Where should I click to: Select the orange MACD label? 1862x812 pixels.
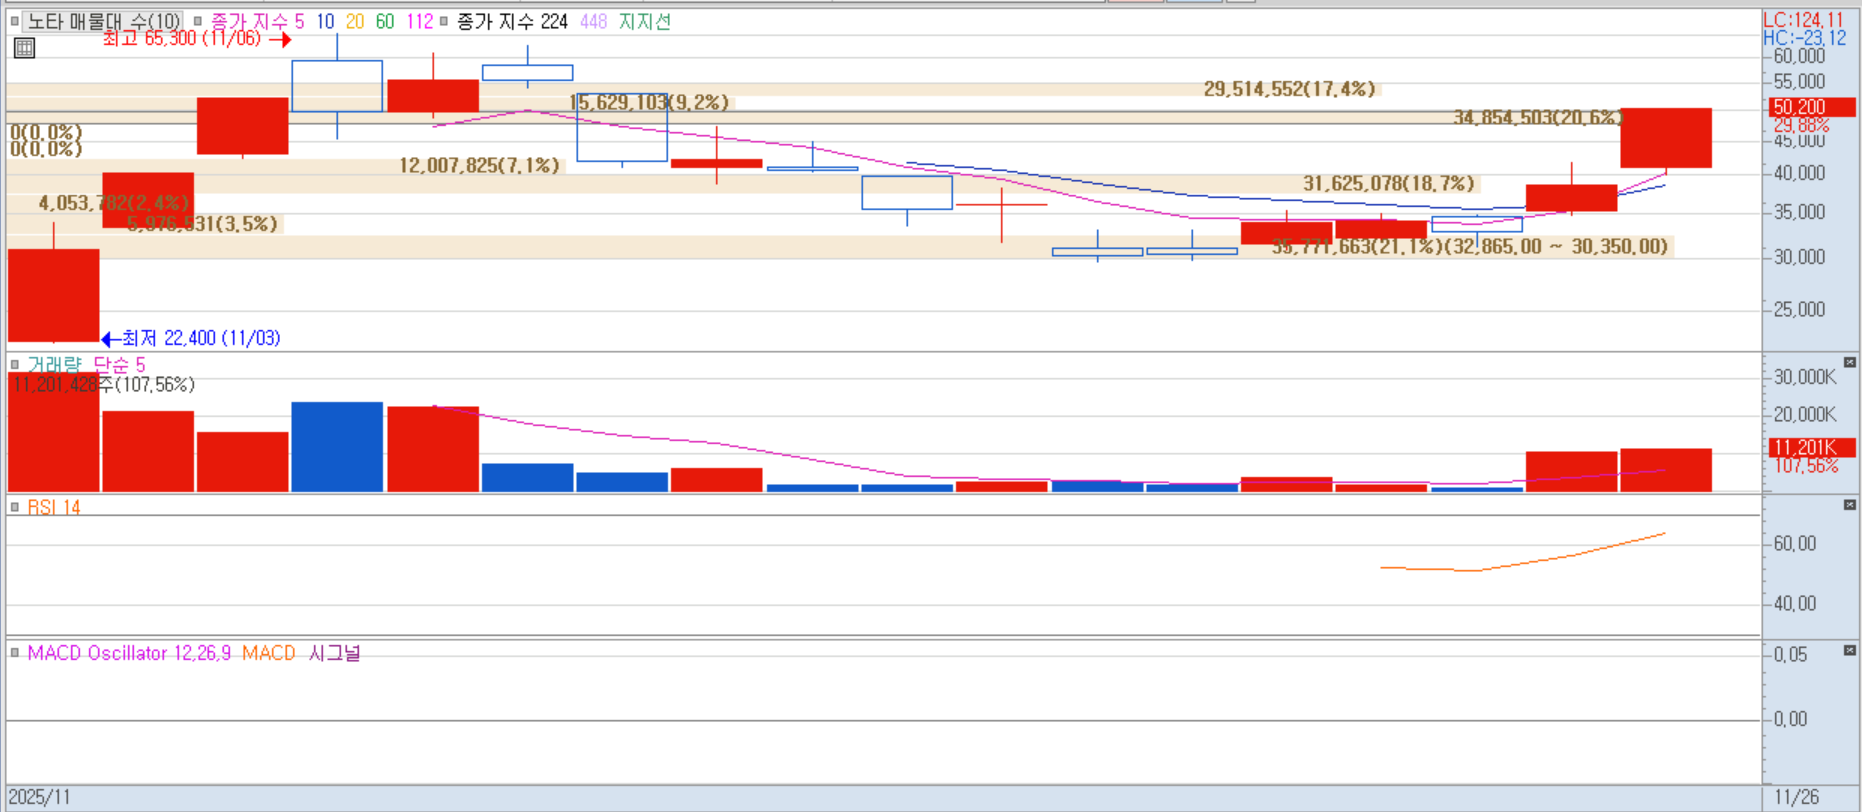pyautogui.click(x=269, y=653)
